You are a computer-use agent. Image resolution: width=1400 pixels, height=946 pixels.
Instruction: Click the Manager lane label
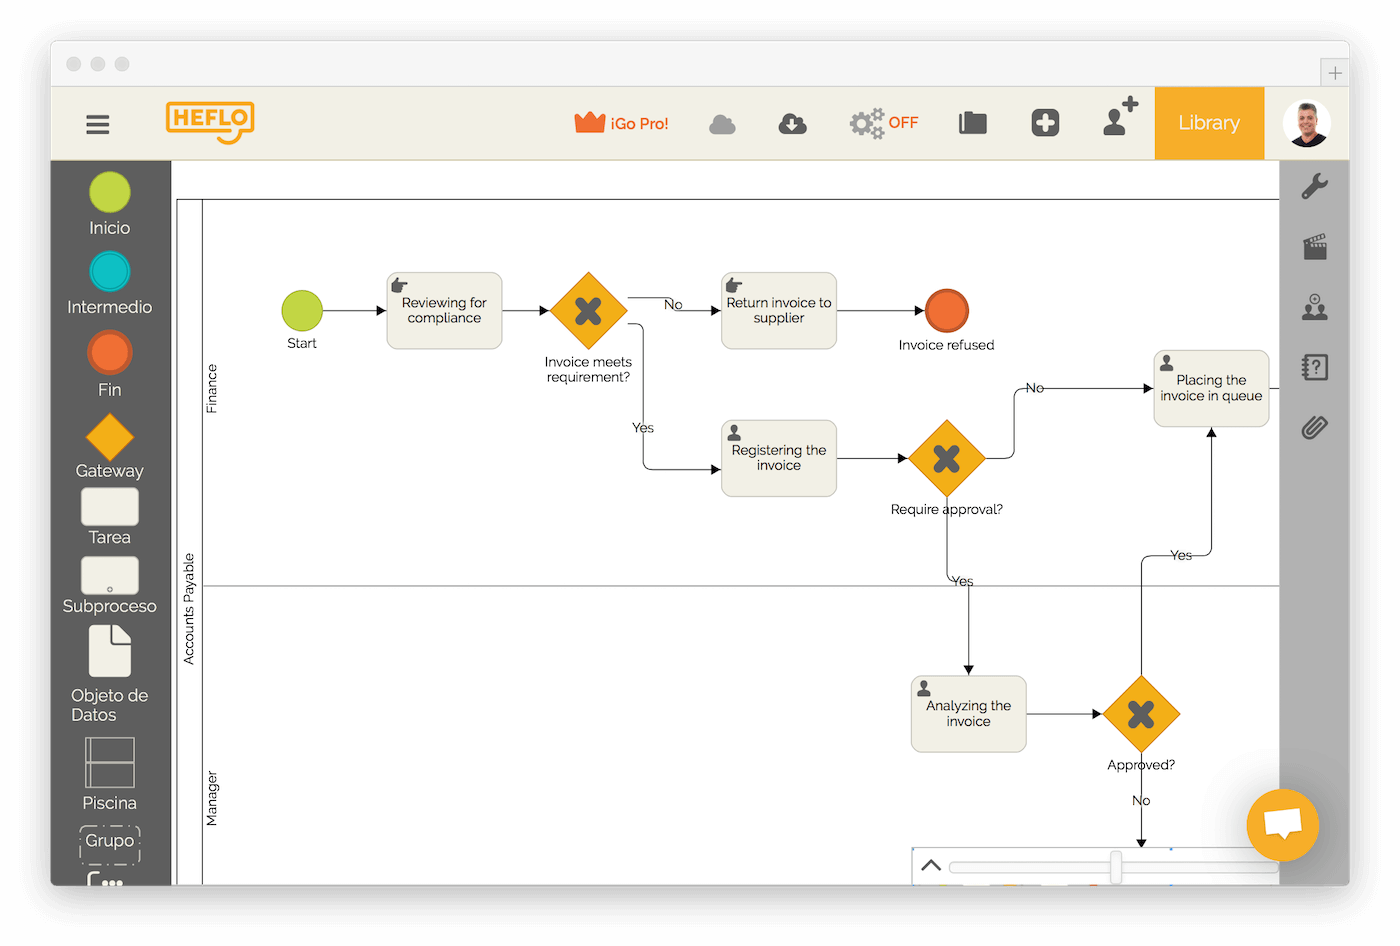click(212, 798)
